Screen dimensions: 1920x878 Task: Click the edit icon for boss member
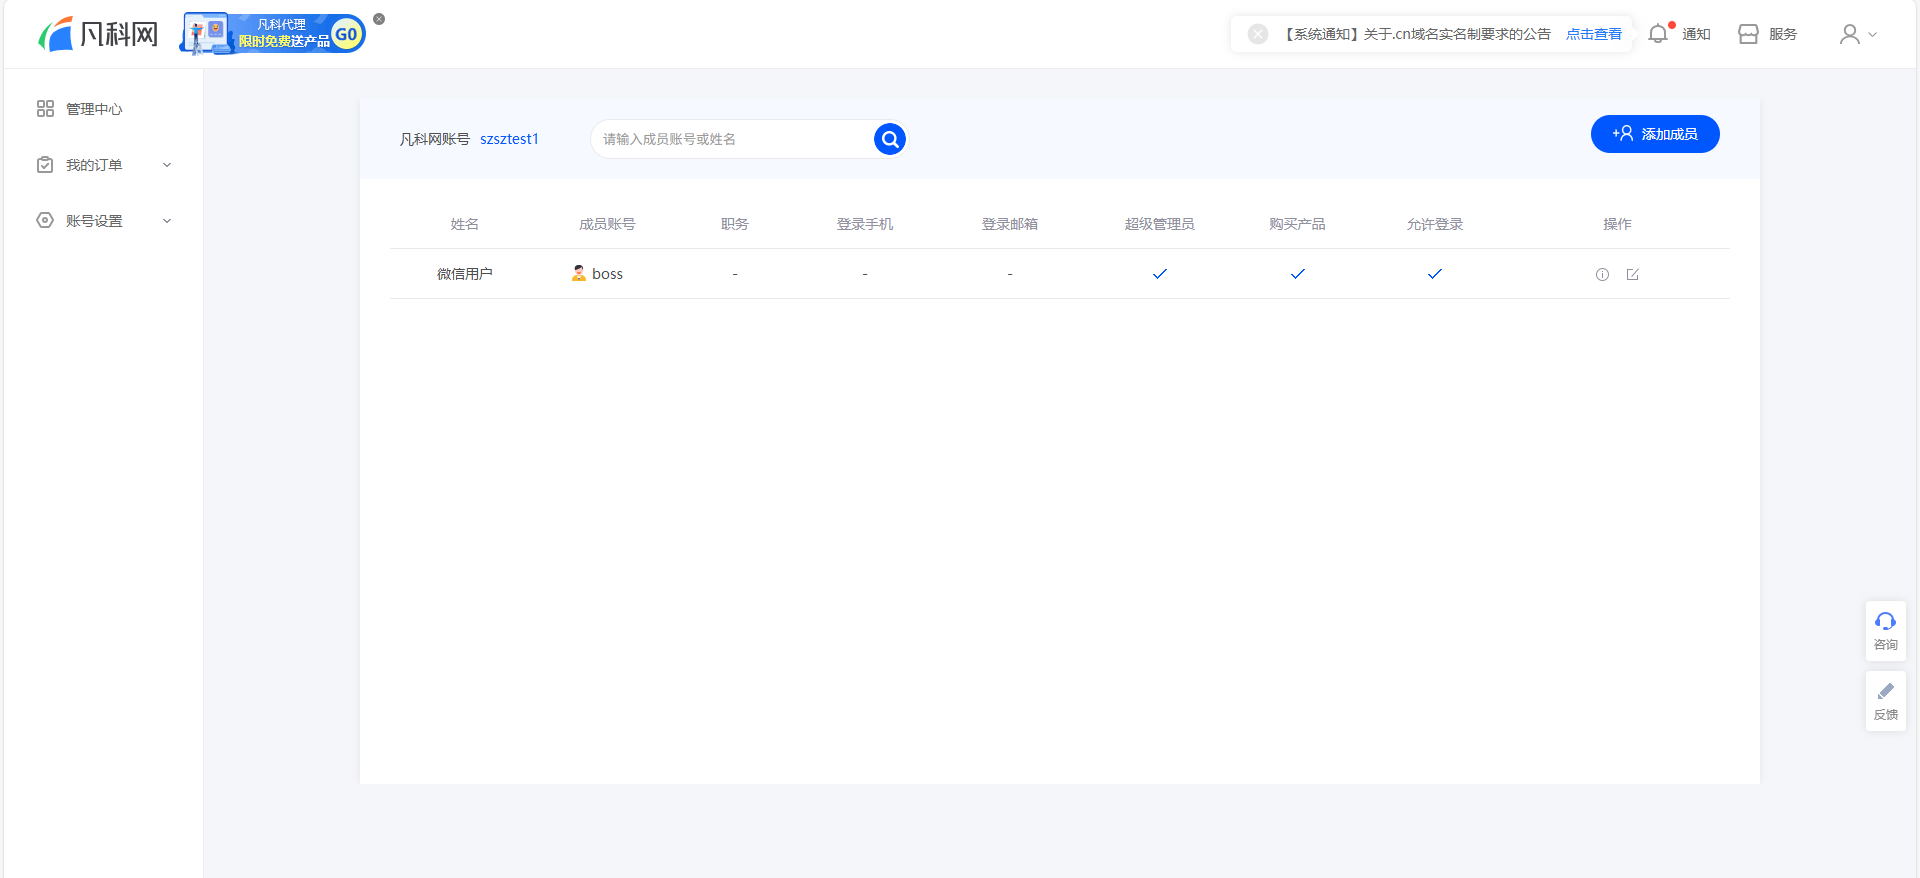coord(1632,274)
